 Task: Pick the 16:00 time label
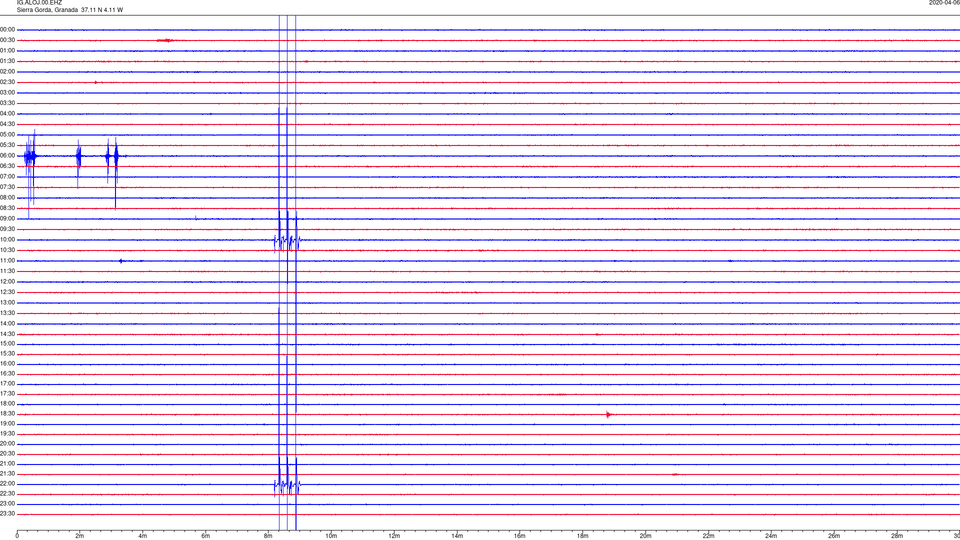click(7, 363)
